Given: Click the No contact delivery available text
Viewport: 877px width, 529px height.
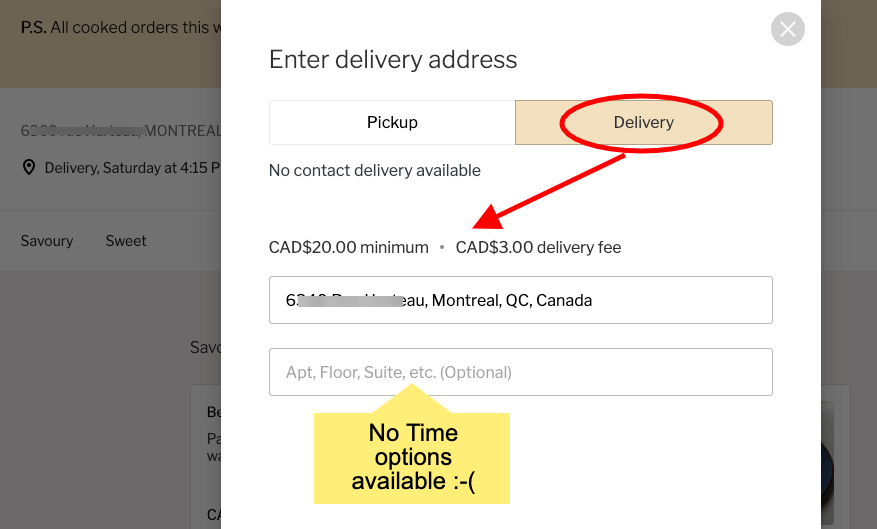Looking at the screenshot, I should (375, 170).
